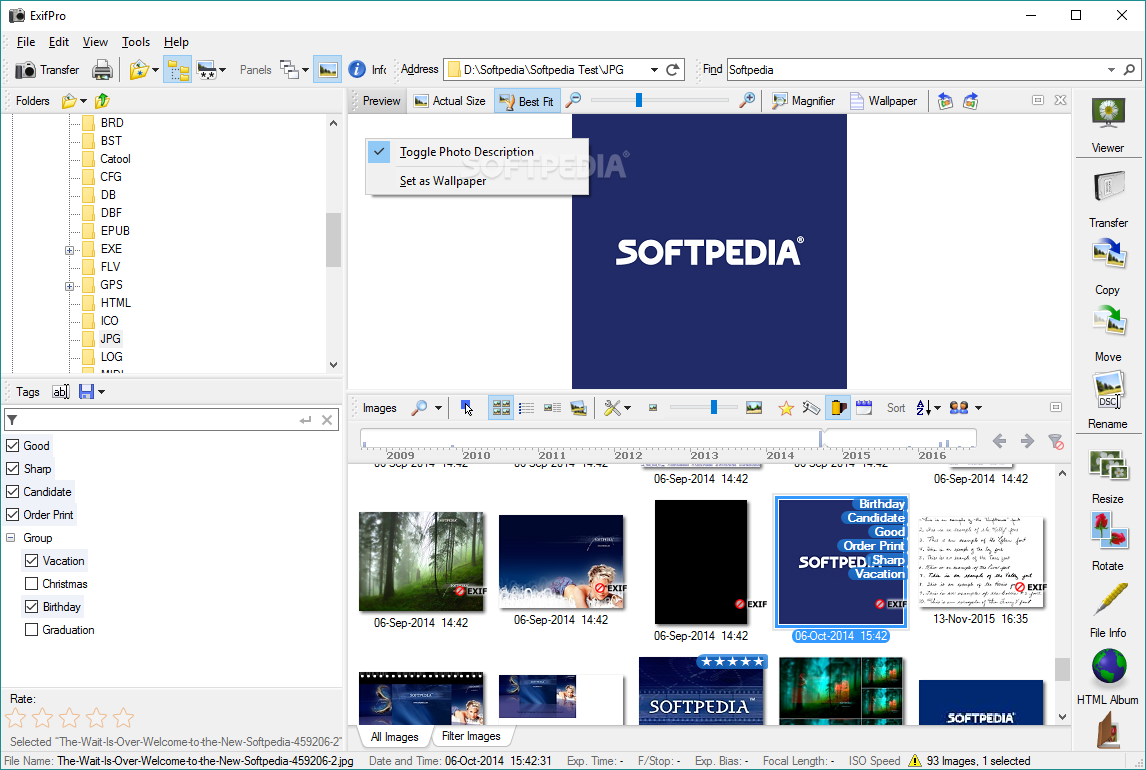Open the Find history dropdown
Viewport: 1146px width, 770px height.
1111,70
